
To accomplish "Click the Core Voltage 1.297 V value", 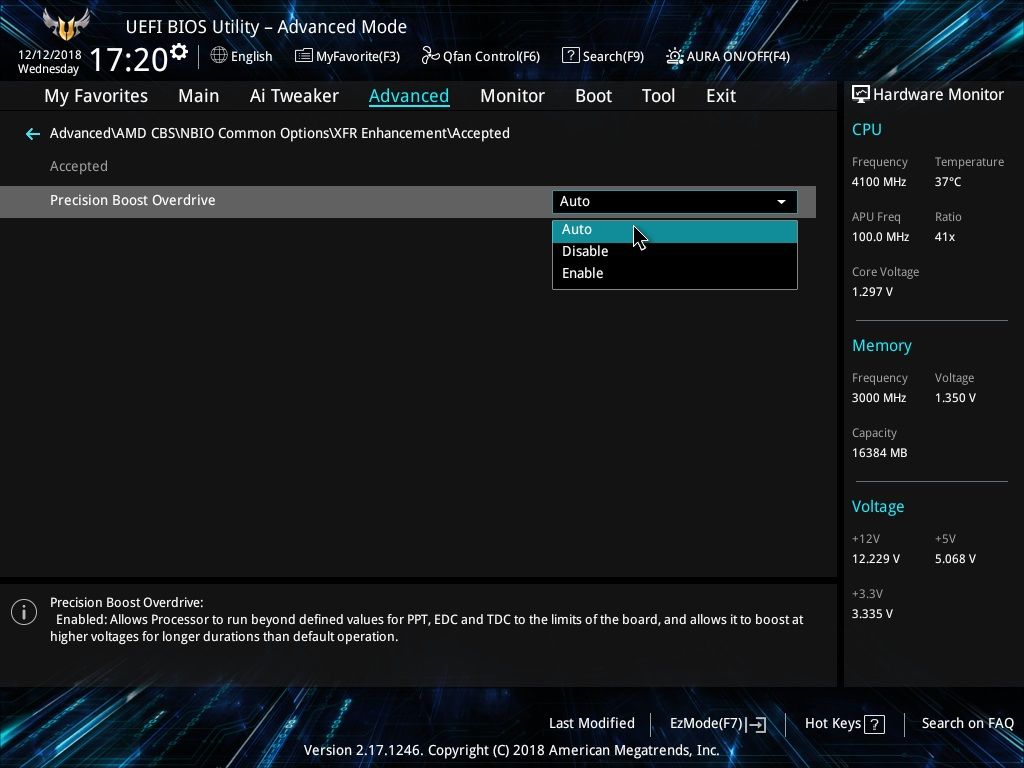I will 872,292.
